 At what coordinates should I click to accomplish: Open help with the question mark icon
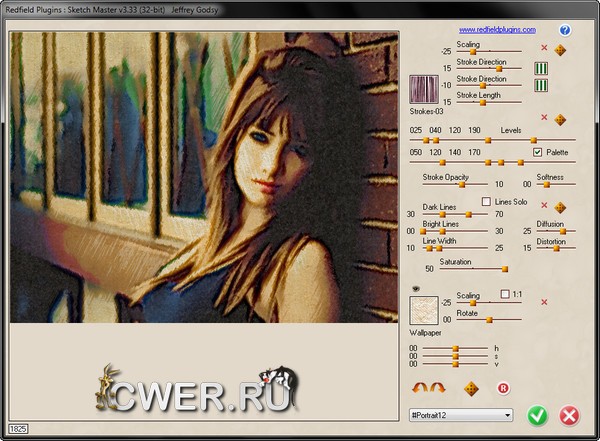tap(565, 31)
